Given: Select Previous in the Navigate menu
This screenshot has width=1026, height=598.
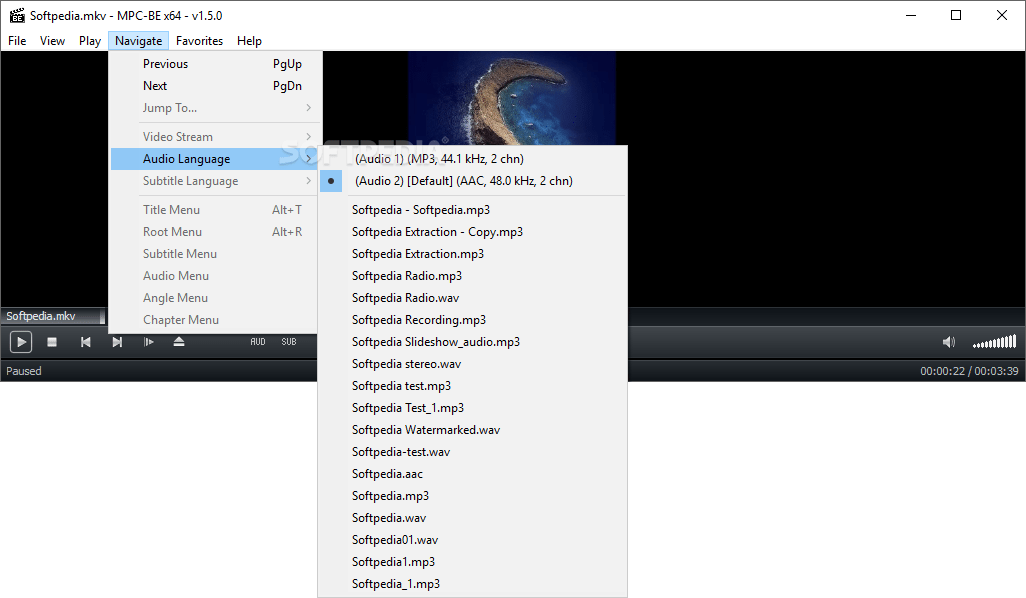Looking at the screenshot, I should tap(165, 63).
